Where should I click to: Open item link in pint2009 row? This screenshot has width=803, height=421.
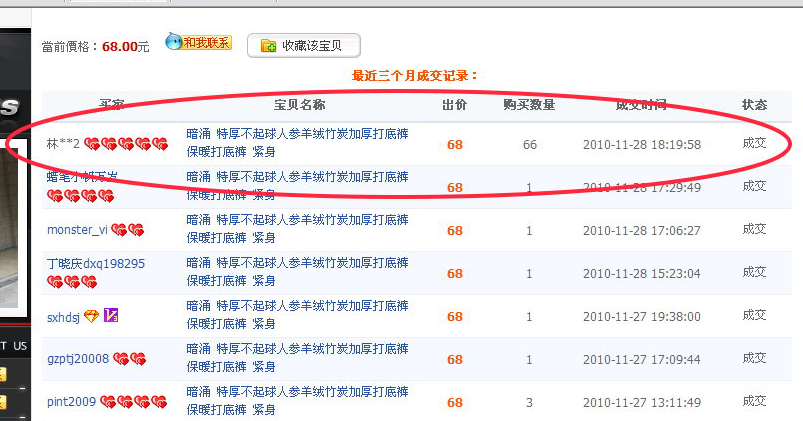pyautogui.click(x=297, y=401)
